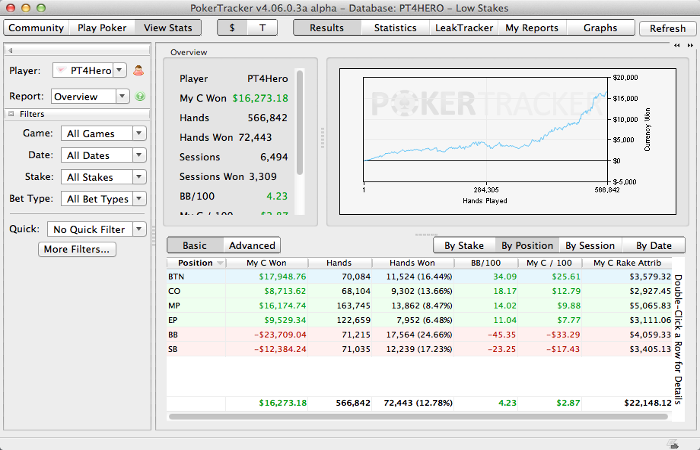Click the More Filters button
Image resolution: width=700 pixels, height=450 pixels.
coord(77,249)
